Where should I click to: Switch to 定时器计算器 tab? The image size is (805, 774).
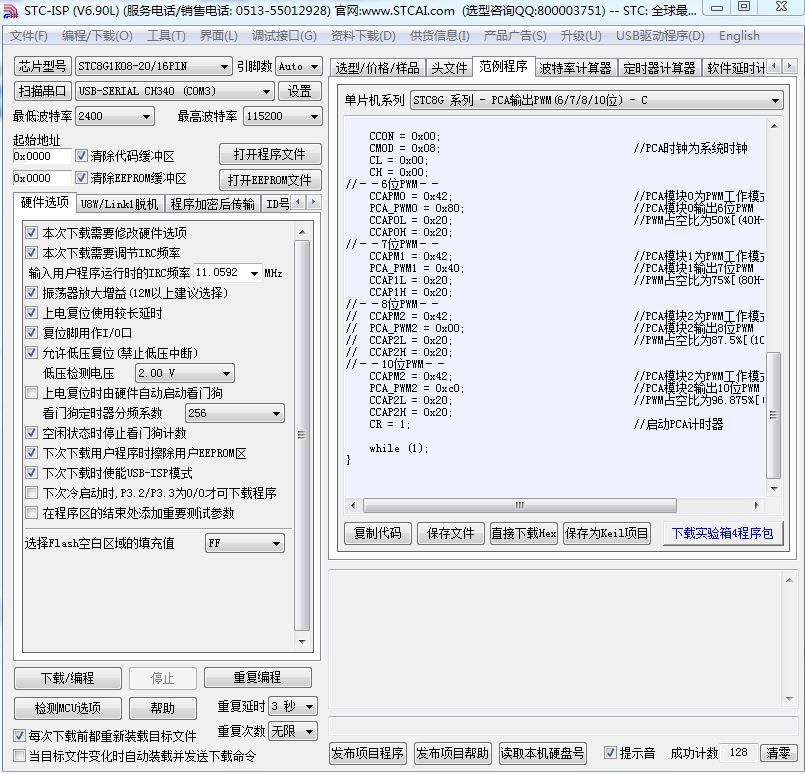tap(659, 68)
